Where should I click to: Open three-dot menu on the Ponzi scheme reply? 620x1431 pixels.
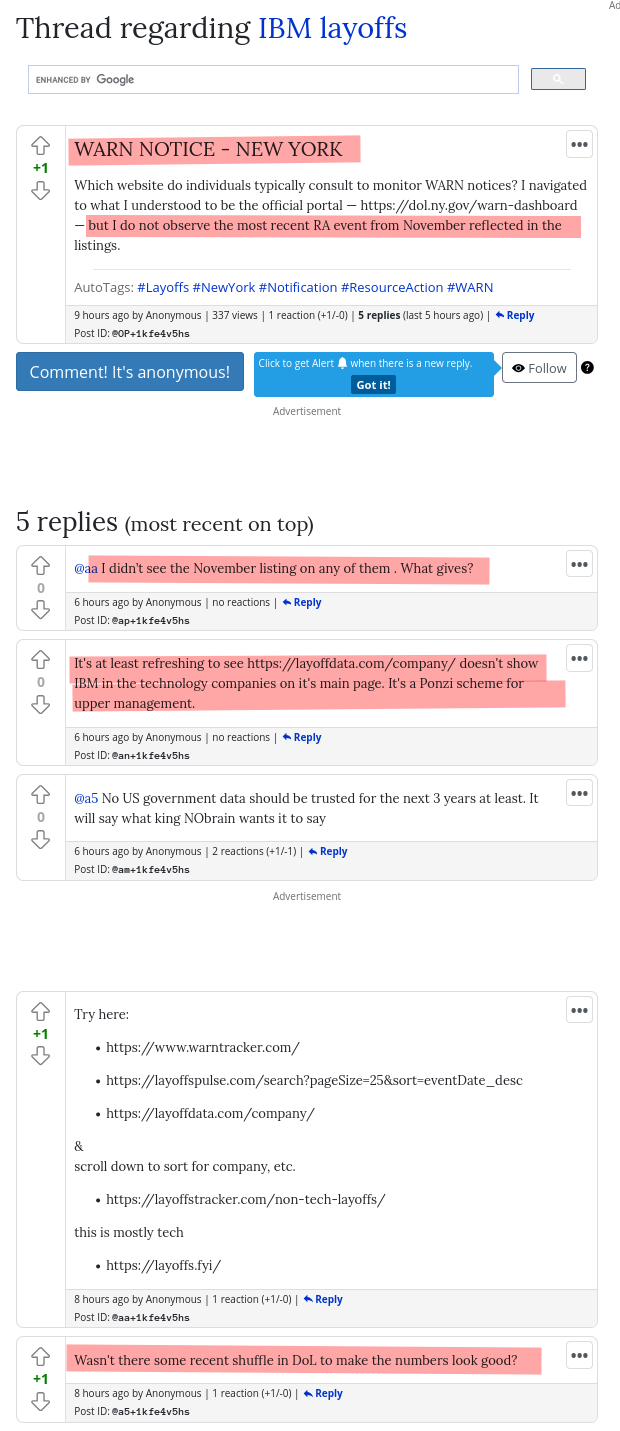click(579, 658)
